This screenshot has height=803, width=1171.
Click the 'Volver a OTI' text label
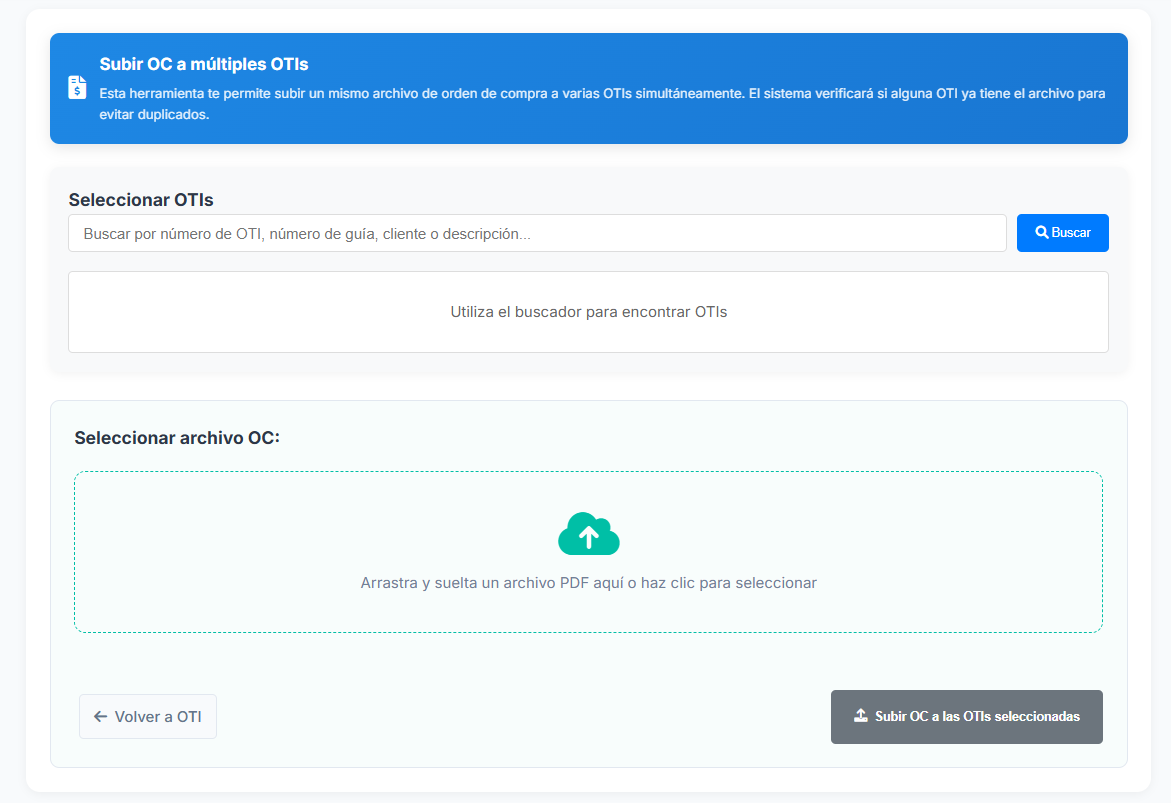(x=158, y=717)
